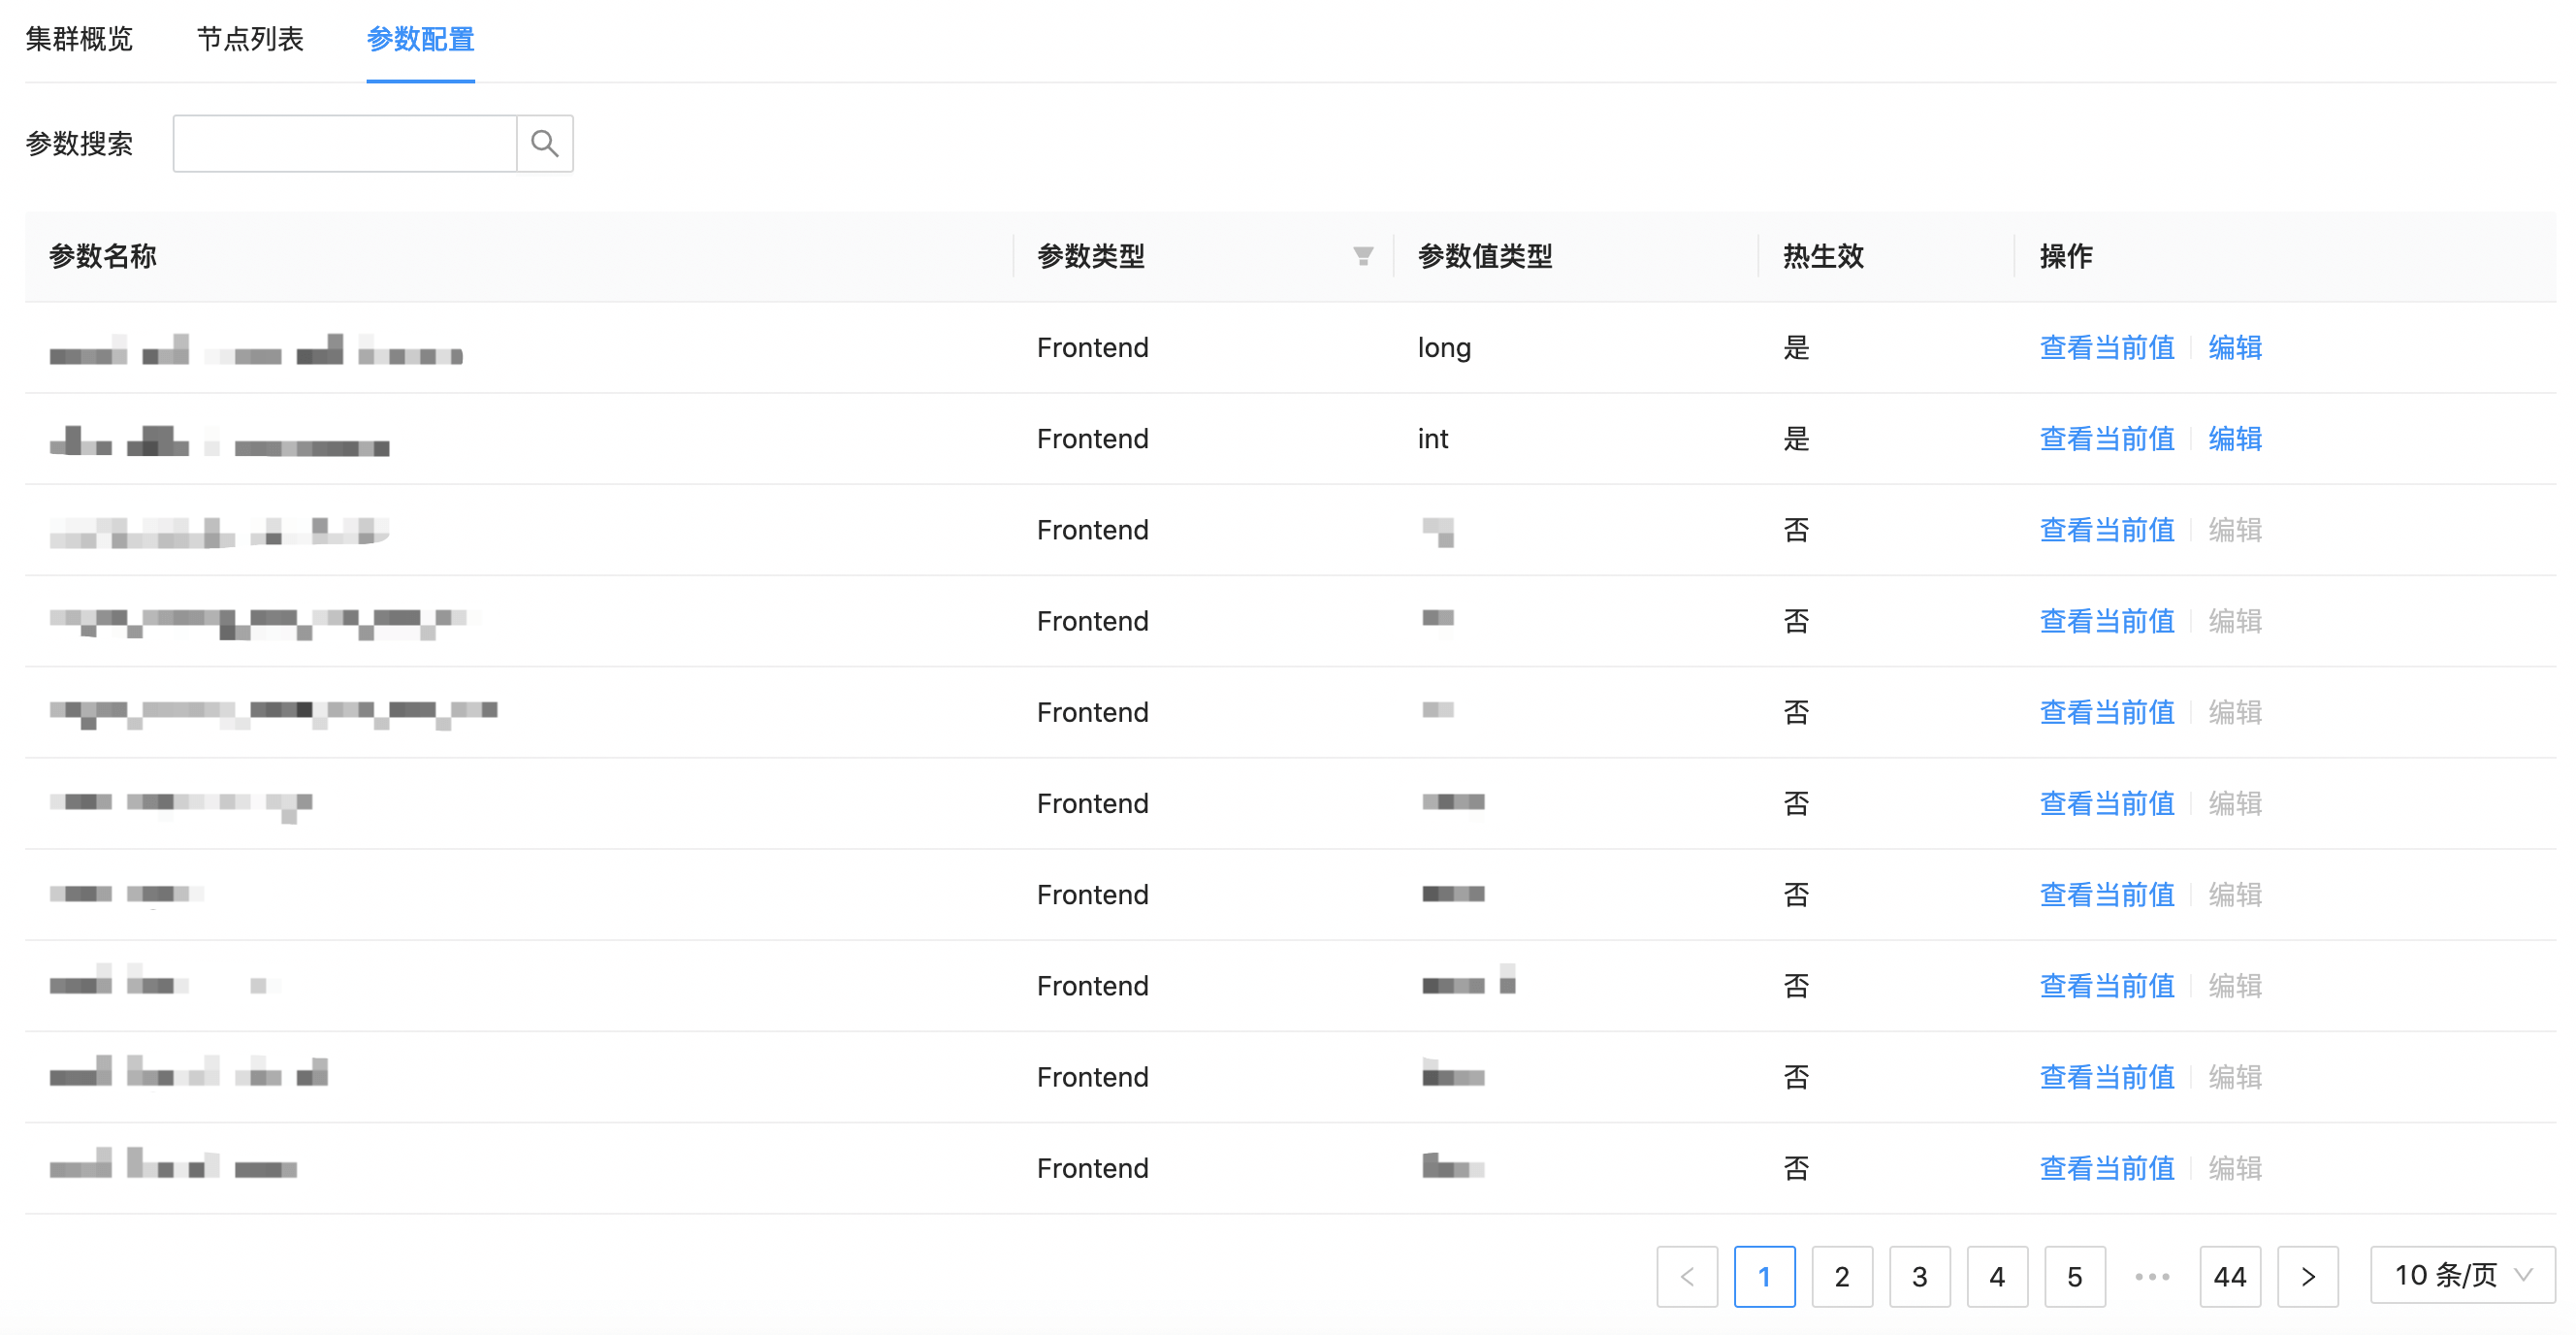Click 编辑 on the int type row
The height and width of the screenshot is (1335, 2576).
(2235, 438)
